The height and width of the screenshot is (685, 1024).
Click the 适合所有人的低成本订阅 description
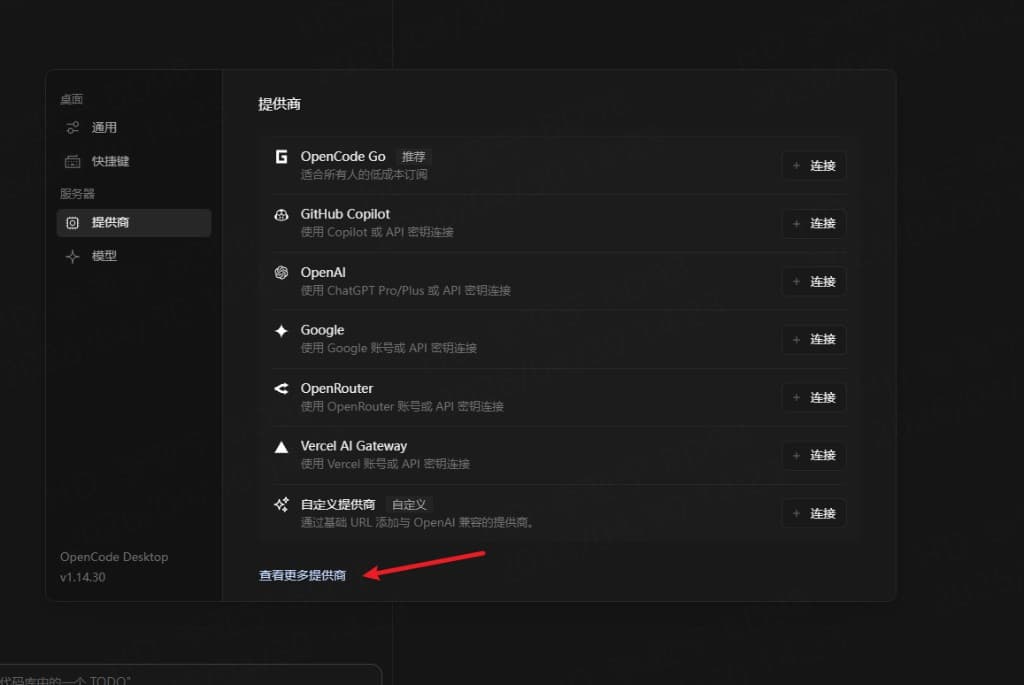point(364,174)
